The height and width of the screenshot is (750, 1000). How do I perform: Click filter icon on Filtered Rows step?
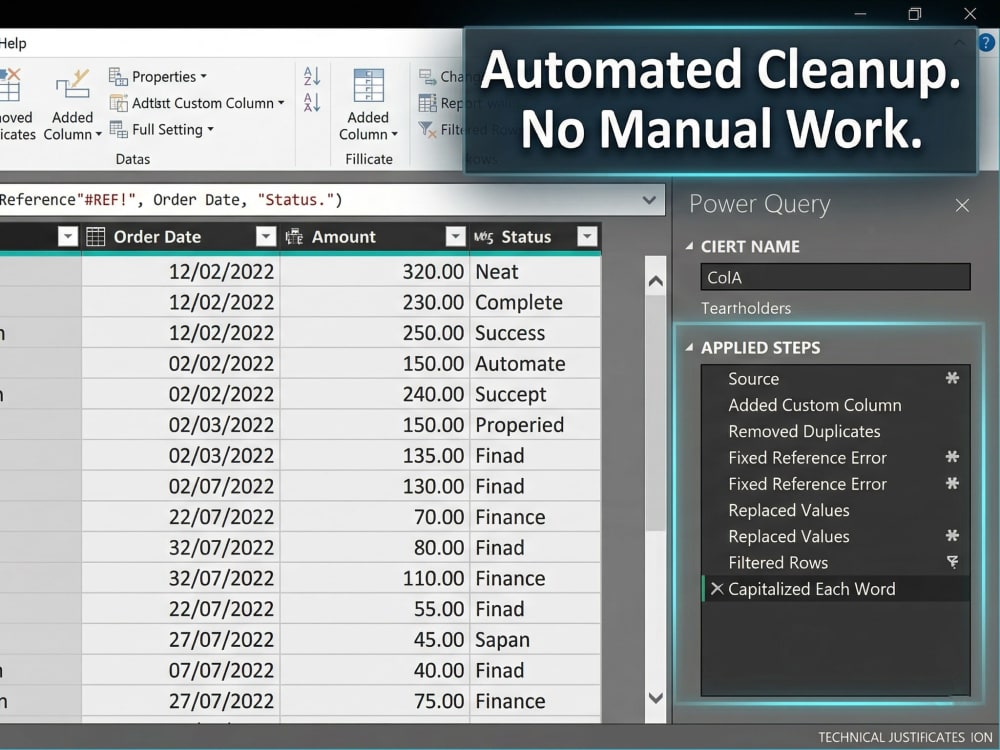point(952,562)
